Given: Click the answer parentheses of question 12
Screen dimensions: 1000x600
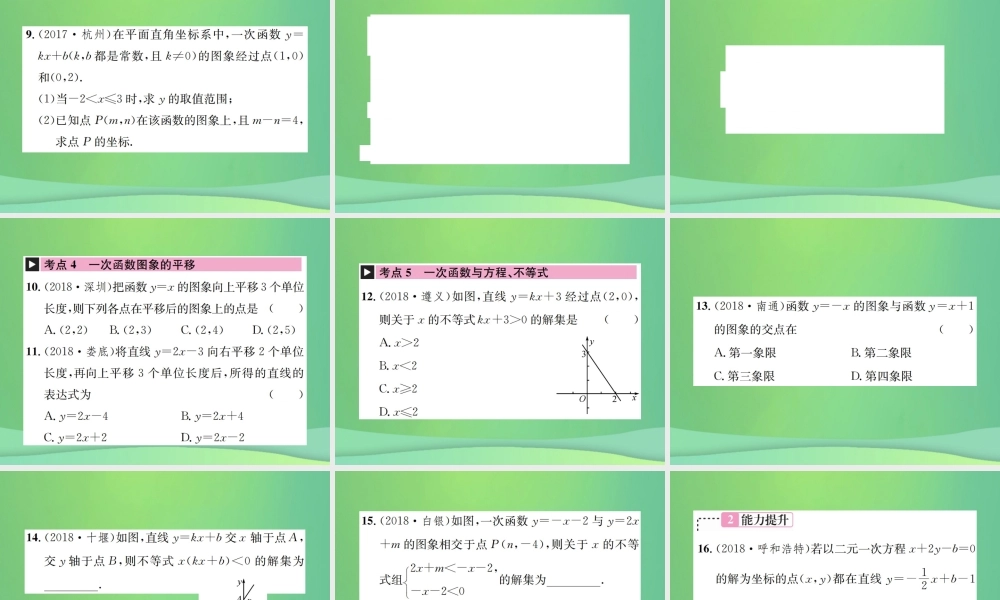Looking at the screenshot, I should (x=621, y=319).
